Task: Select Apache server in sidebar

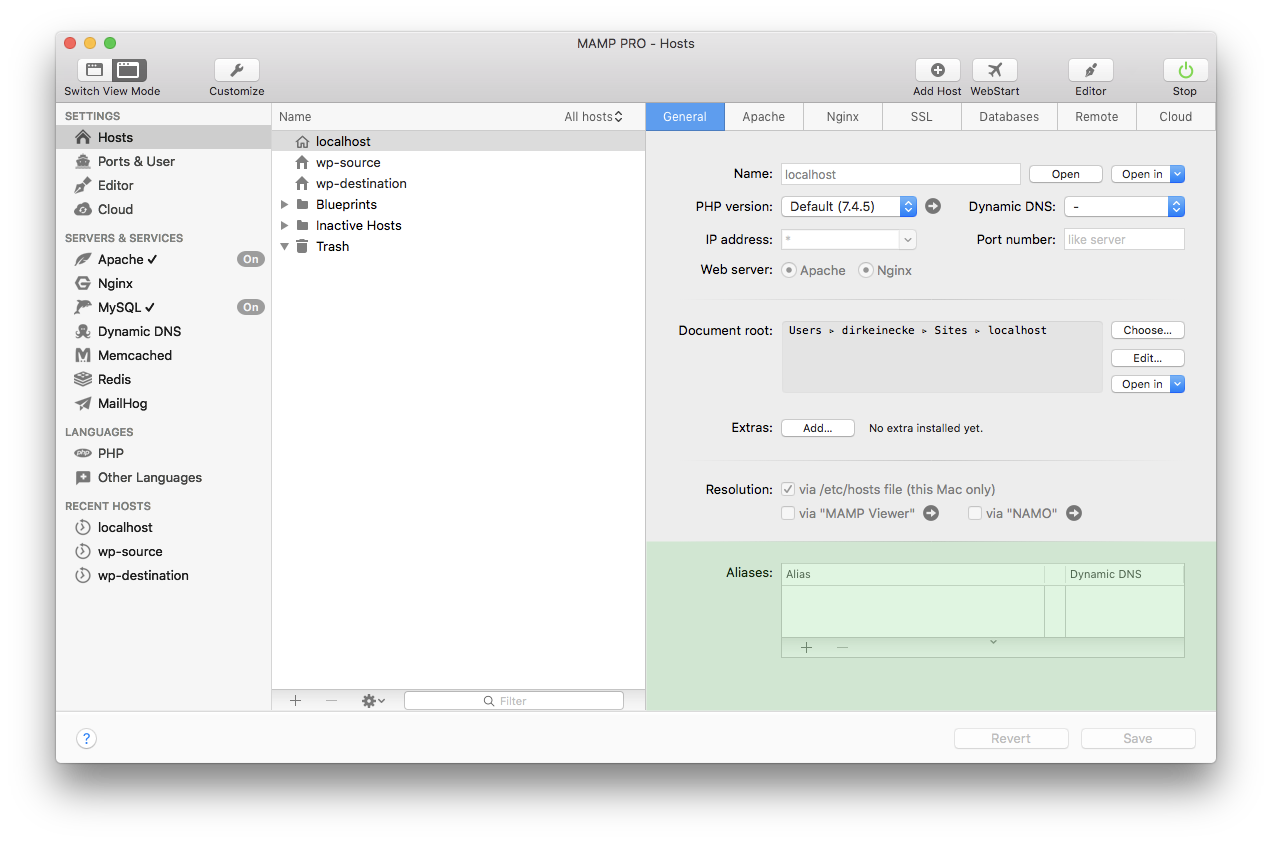Action: point(163,259)
